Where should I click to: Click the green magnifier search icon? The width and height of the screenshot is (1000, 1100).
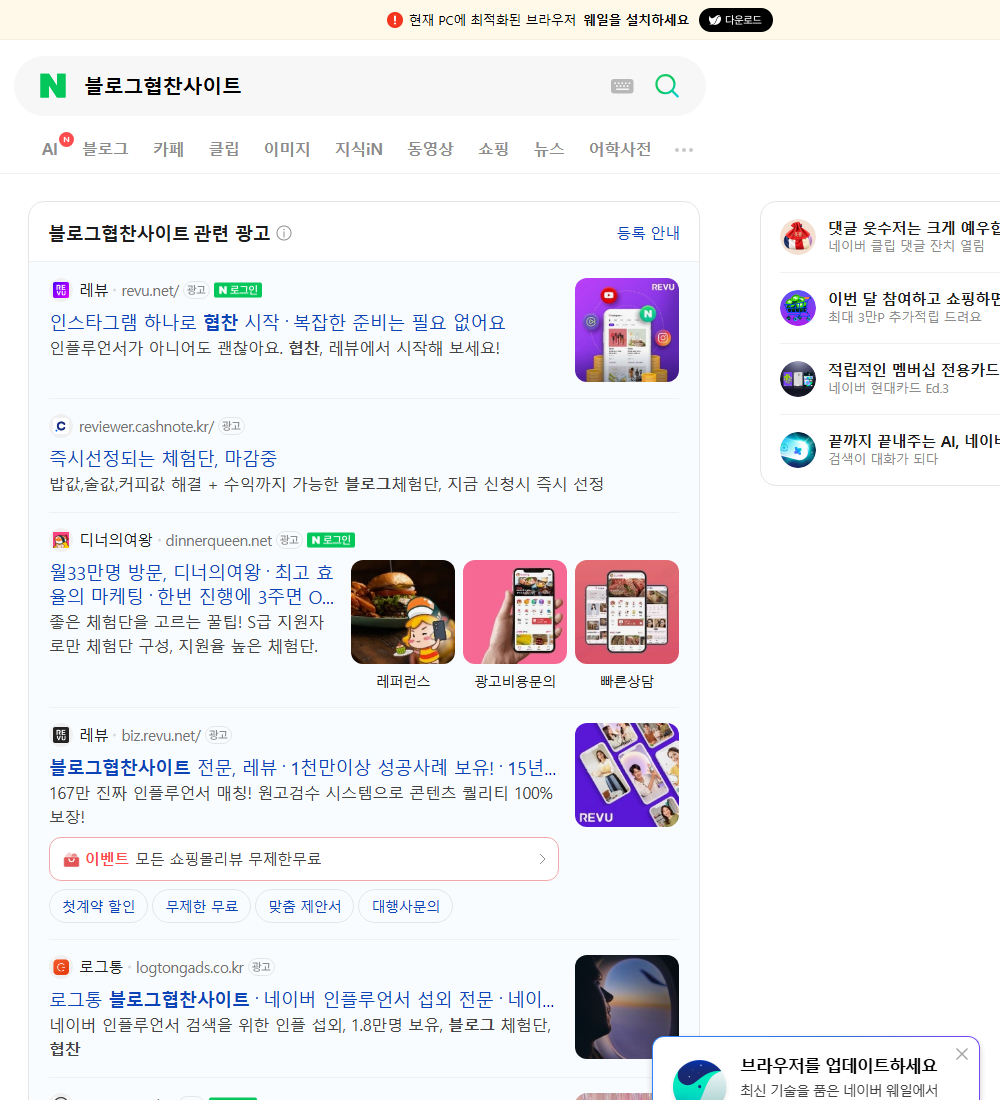pos(667,86)
